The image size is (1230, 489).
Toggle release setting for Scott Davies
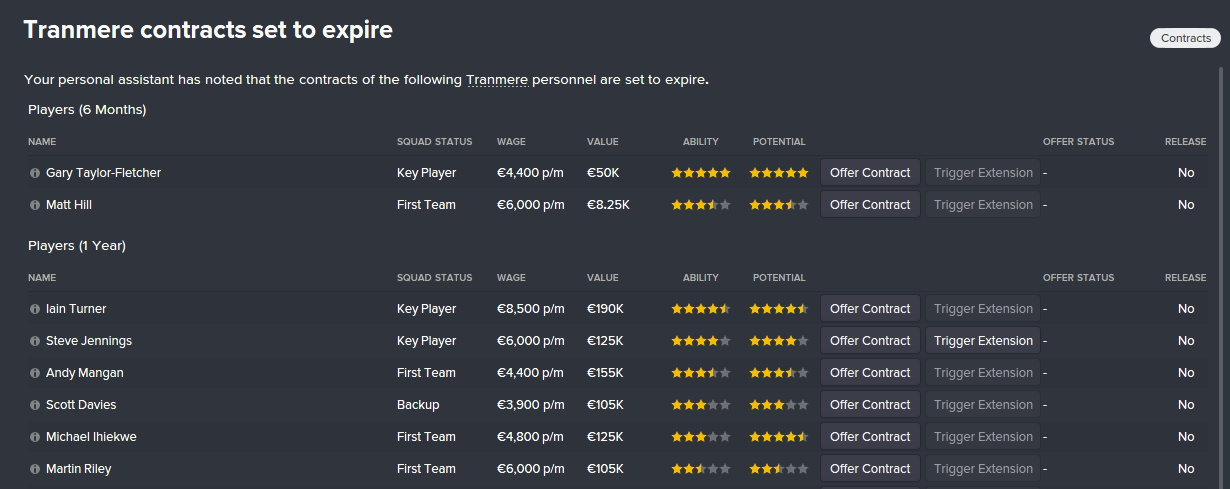(x=1185, y=405)
